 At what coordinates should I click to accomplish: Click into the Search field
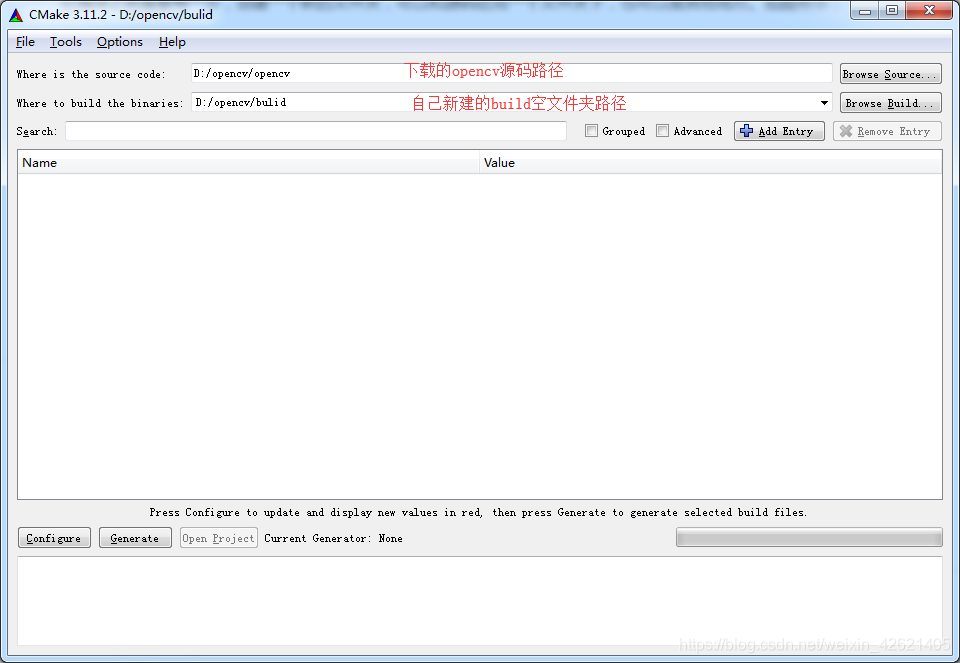point(316,131)
